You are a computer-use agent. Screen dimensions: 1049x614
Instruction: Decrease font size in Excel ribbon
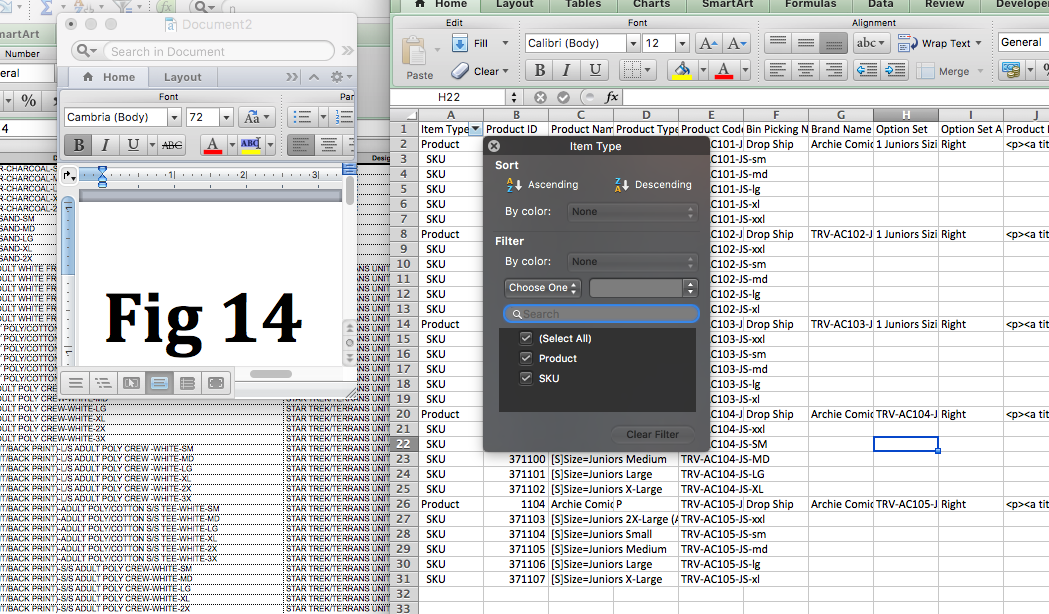click(x=737, y=43)
